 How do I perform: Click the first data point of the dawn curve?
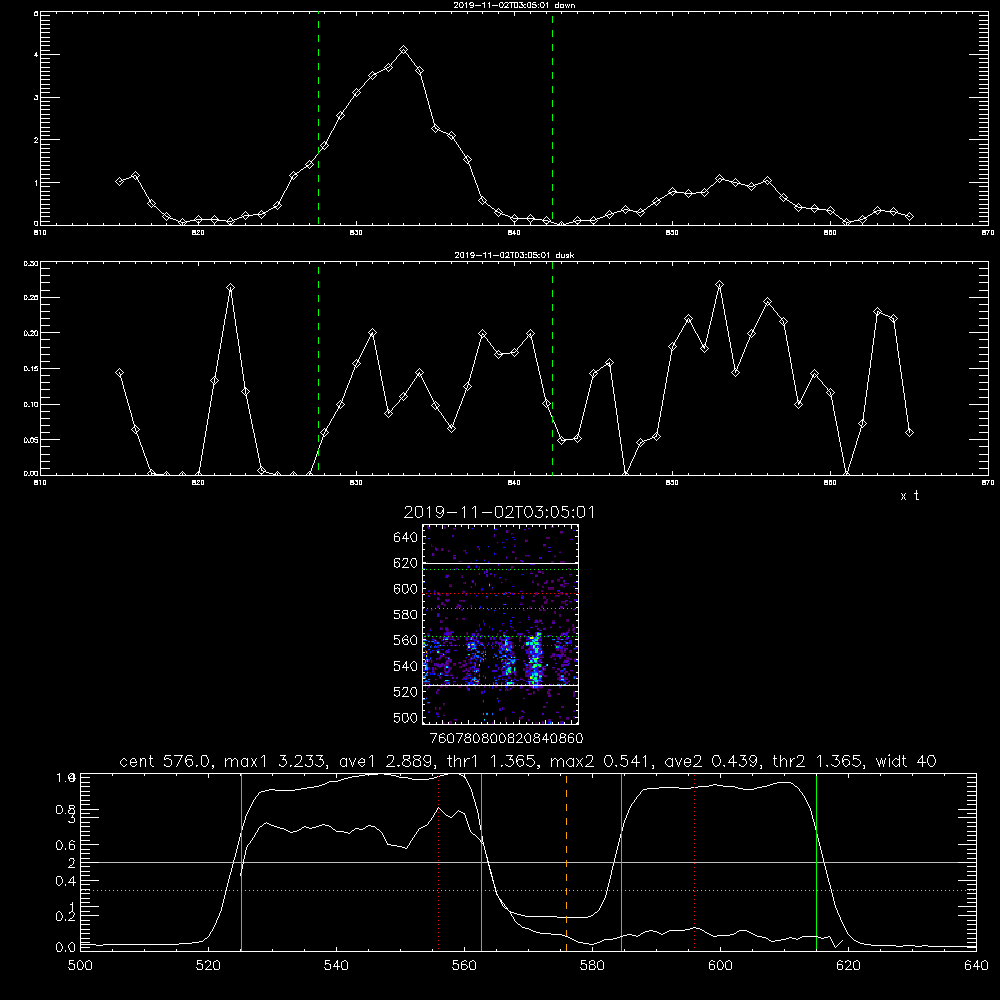click(119, 181)
